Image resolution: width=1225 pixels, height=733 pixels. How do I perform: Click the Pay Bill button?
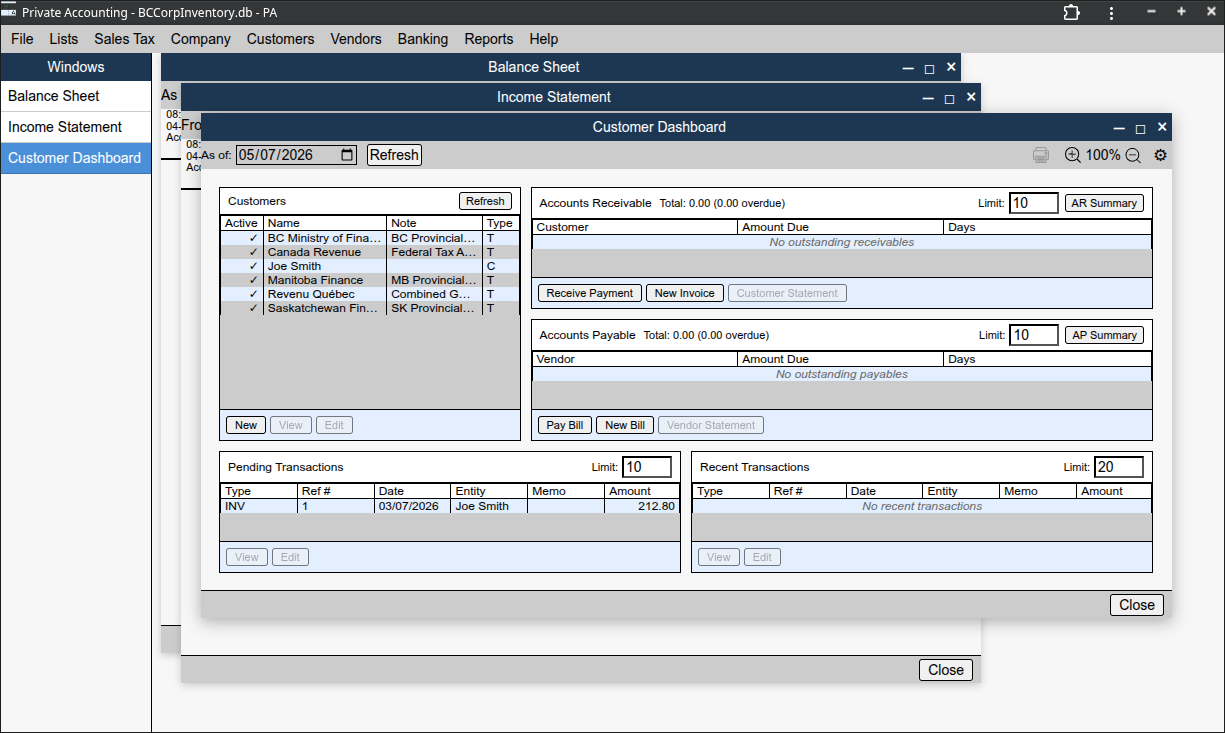tap(565, 425)
